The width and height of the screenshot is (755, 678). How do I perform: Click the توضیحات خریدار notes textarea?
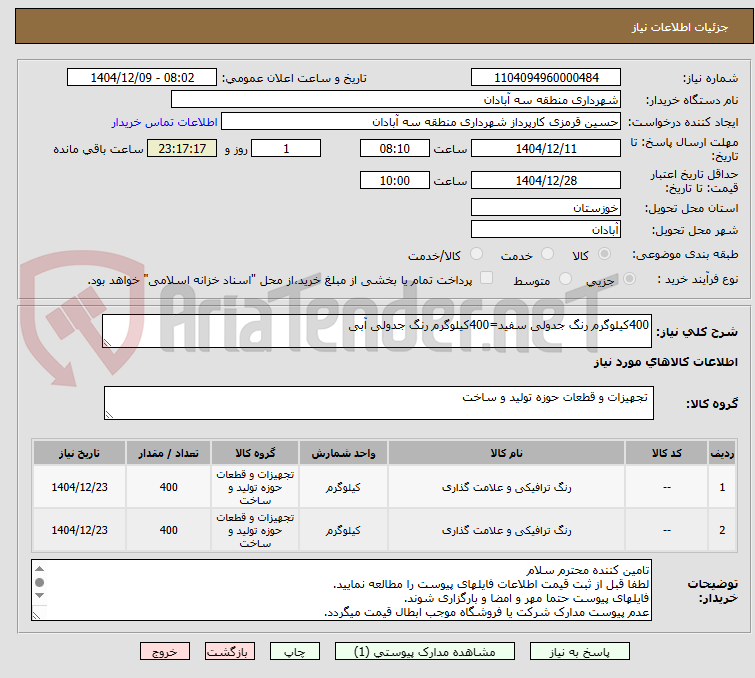341,590
